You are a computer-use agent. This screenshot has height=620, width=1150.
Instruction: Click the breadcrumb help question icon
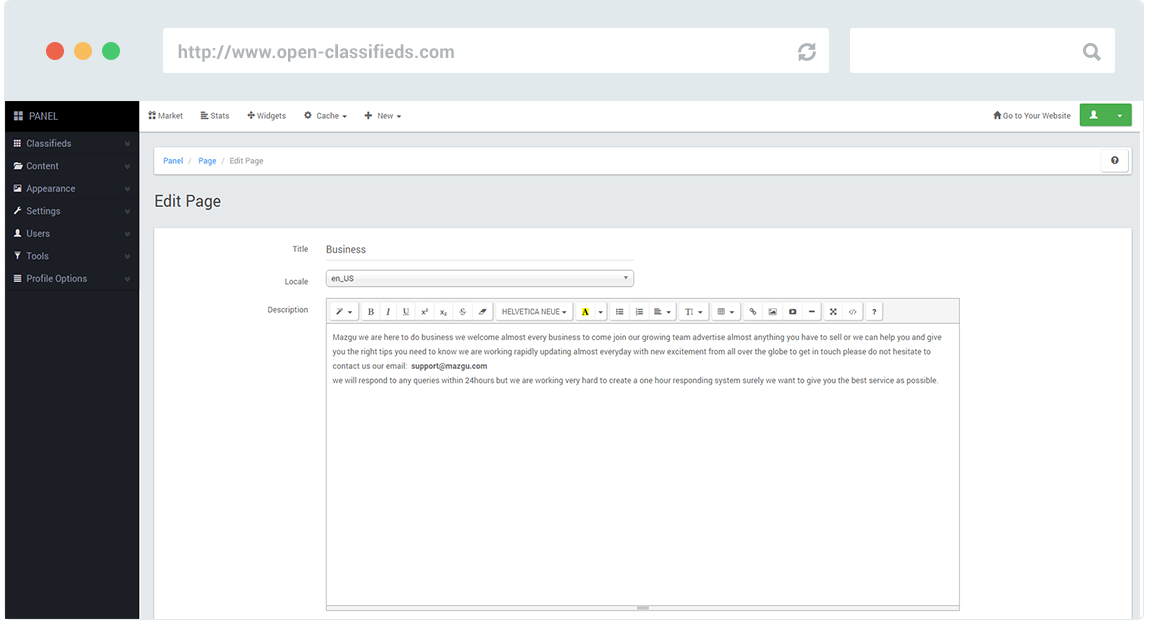pos(1115,161)
